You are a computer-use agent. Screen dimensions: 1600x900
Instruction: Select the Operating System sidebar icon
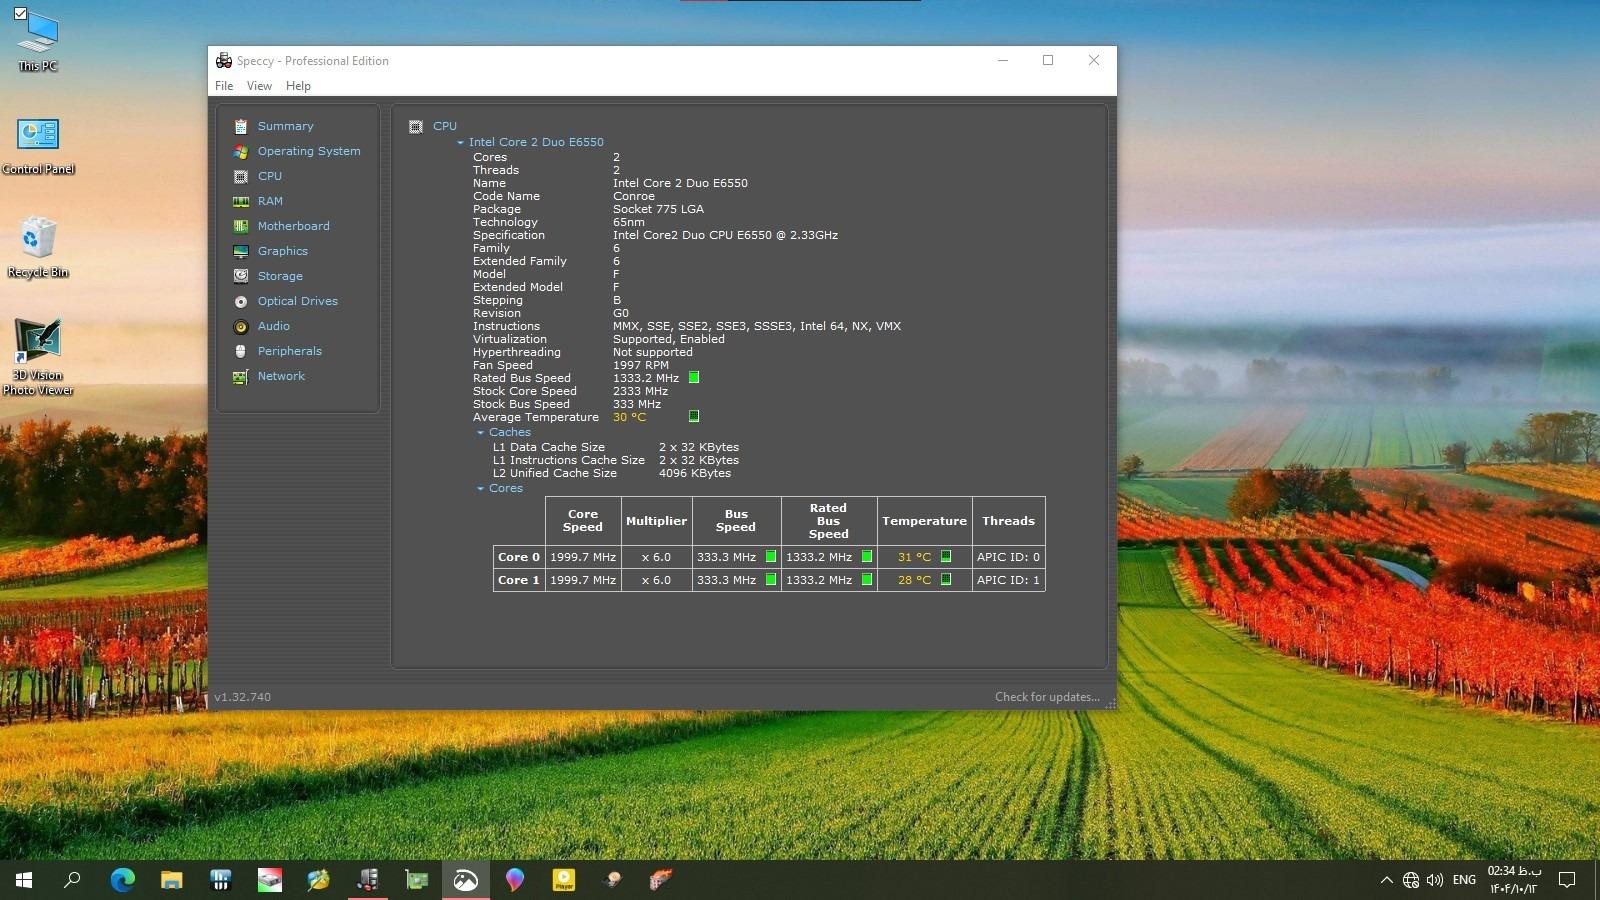click(x=240, y=152)
